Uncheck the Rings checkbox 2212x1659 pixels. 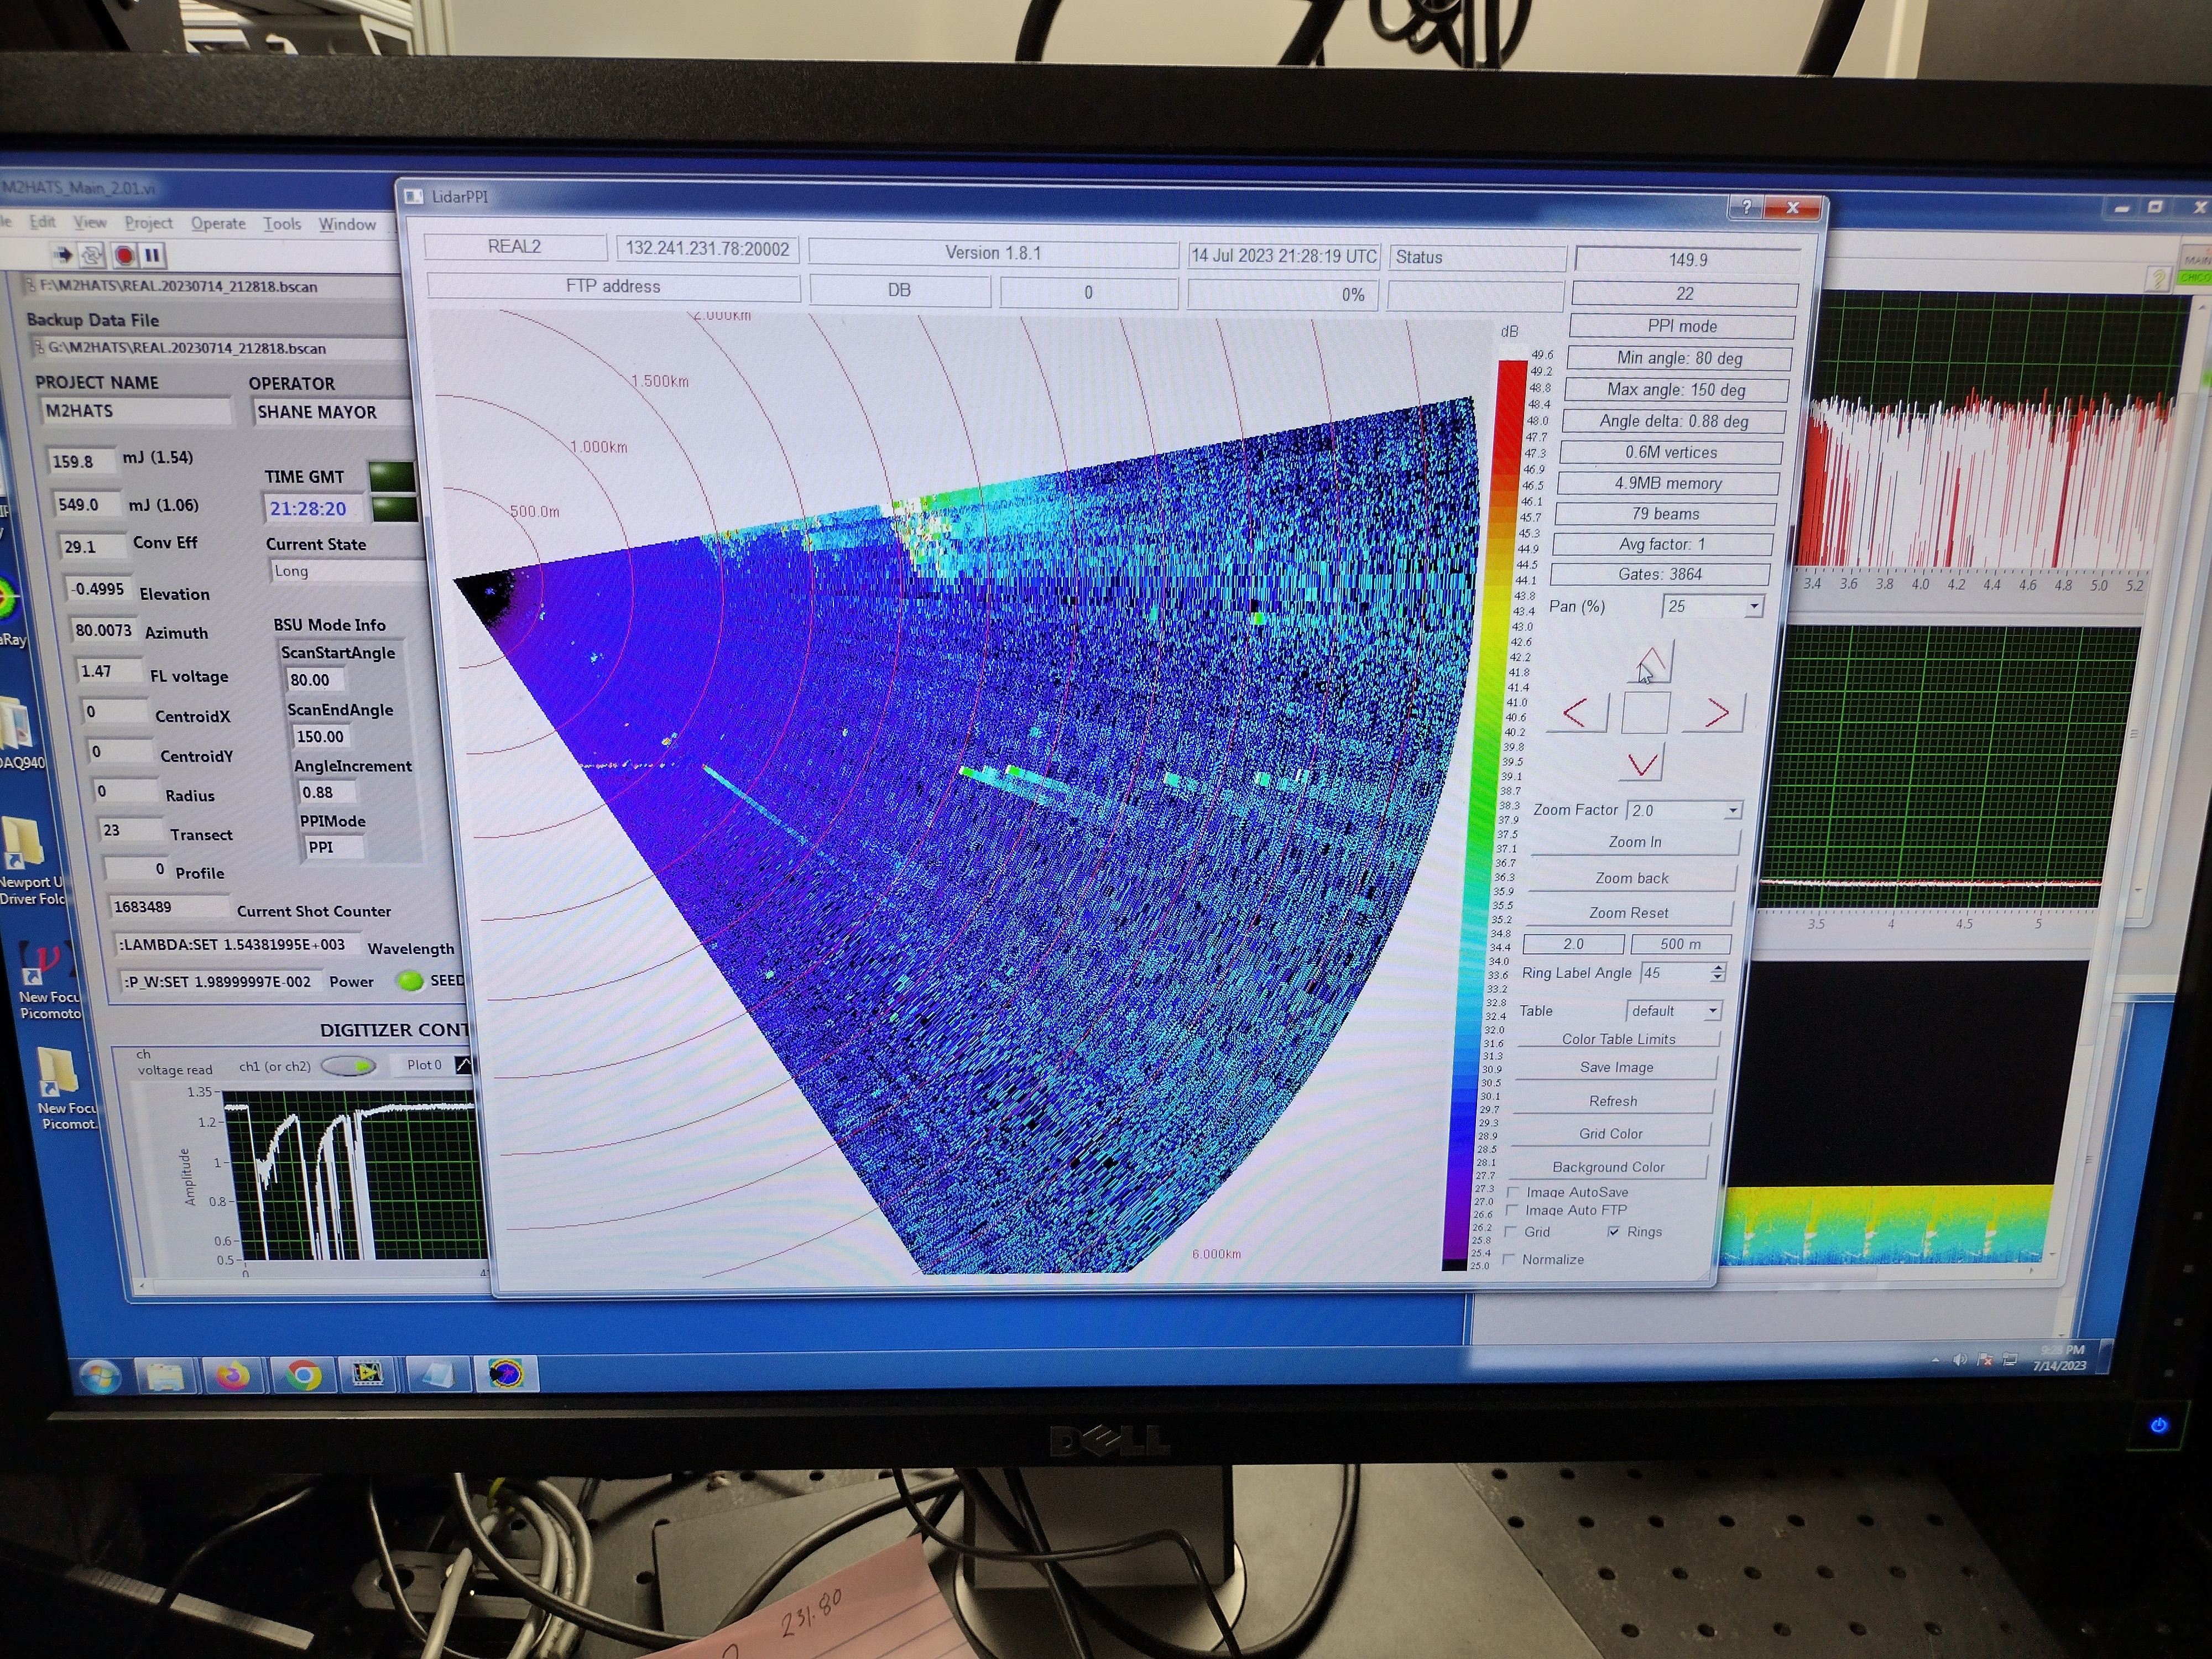pos(1613,1232)
